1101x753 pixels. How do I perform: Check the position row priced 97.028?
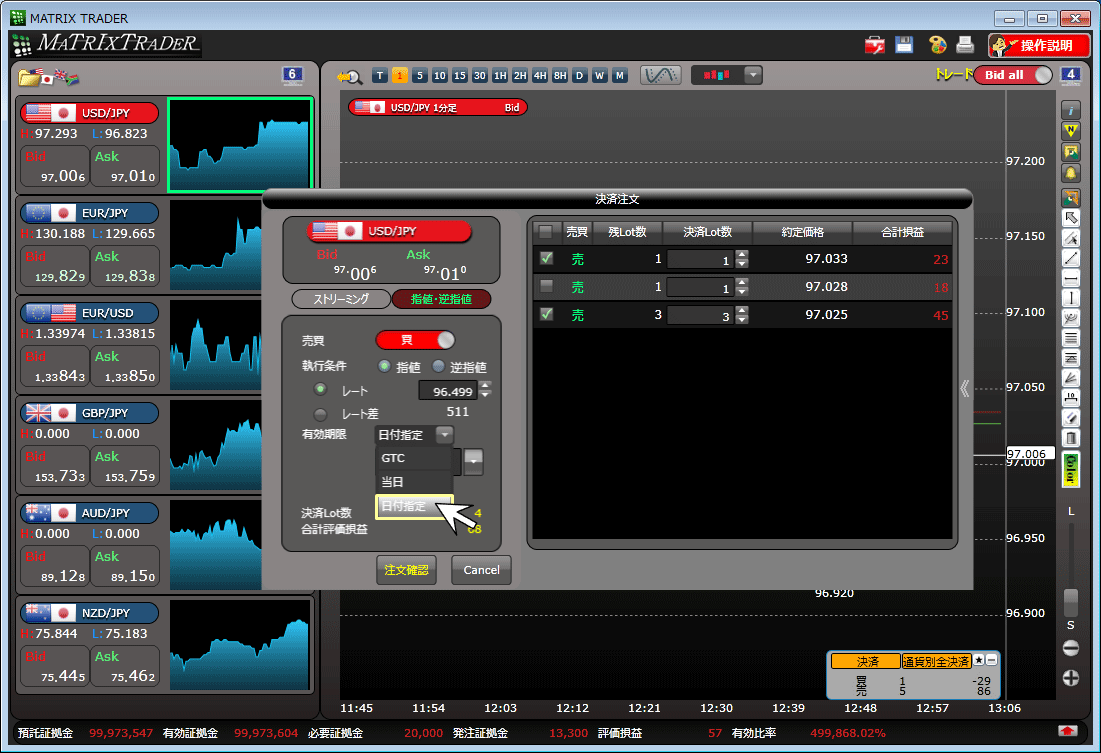tap(546, 286)
